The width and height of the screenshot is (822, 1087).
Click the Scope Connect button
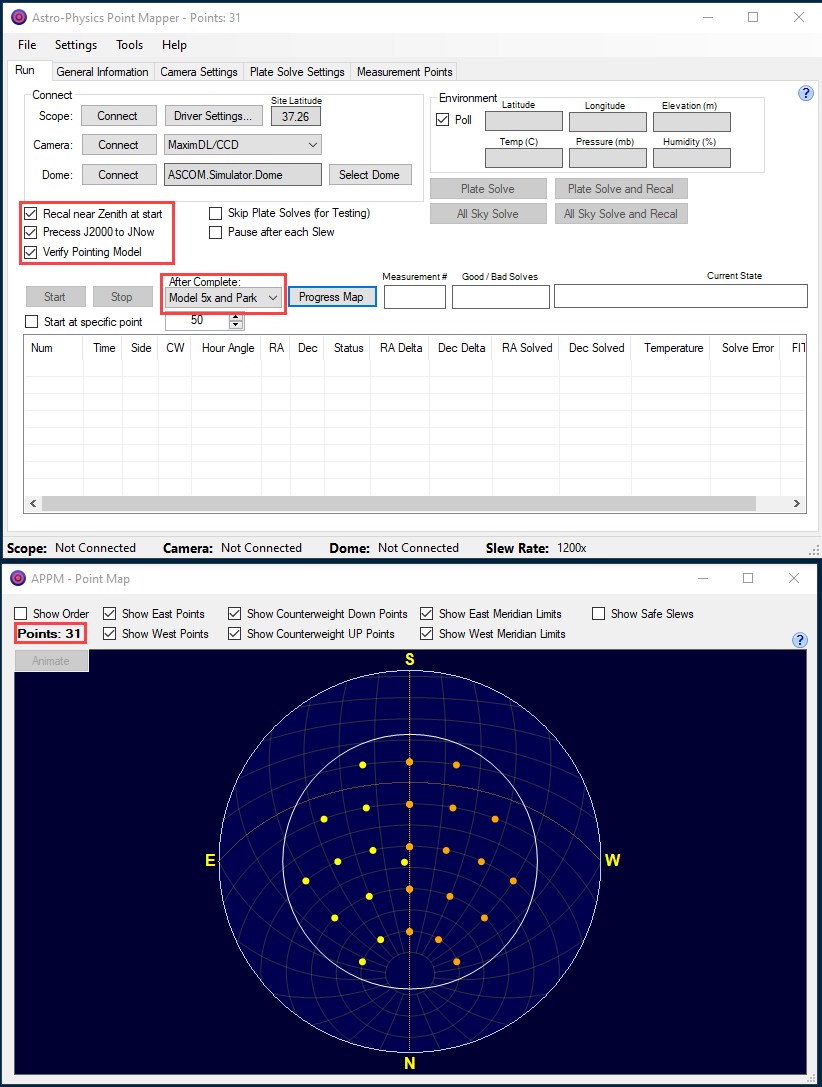(119, 116)
